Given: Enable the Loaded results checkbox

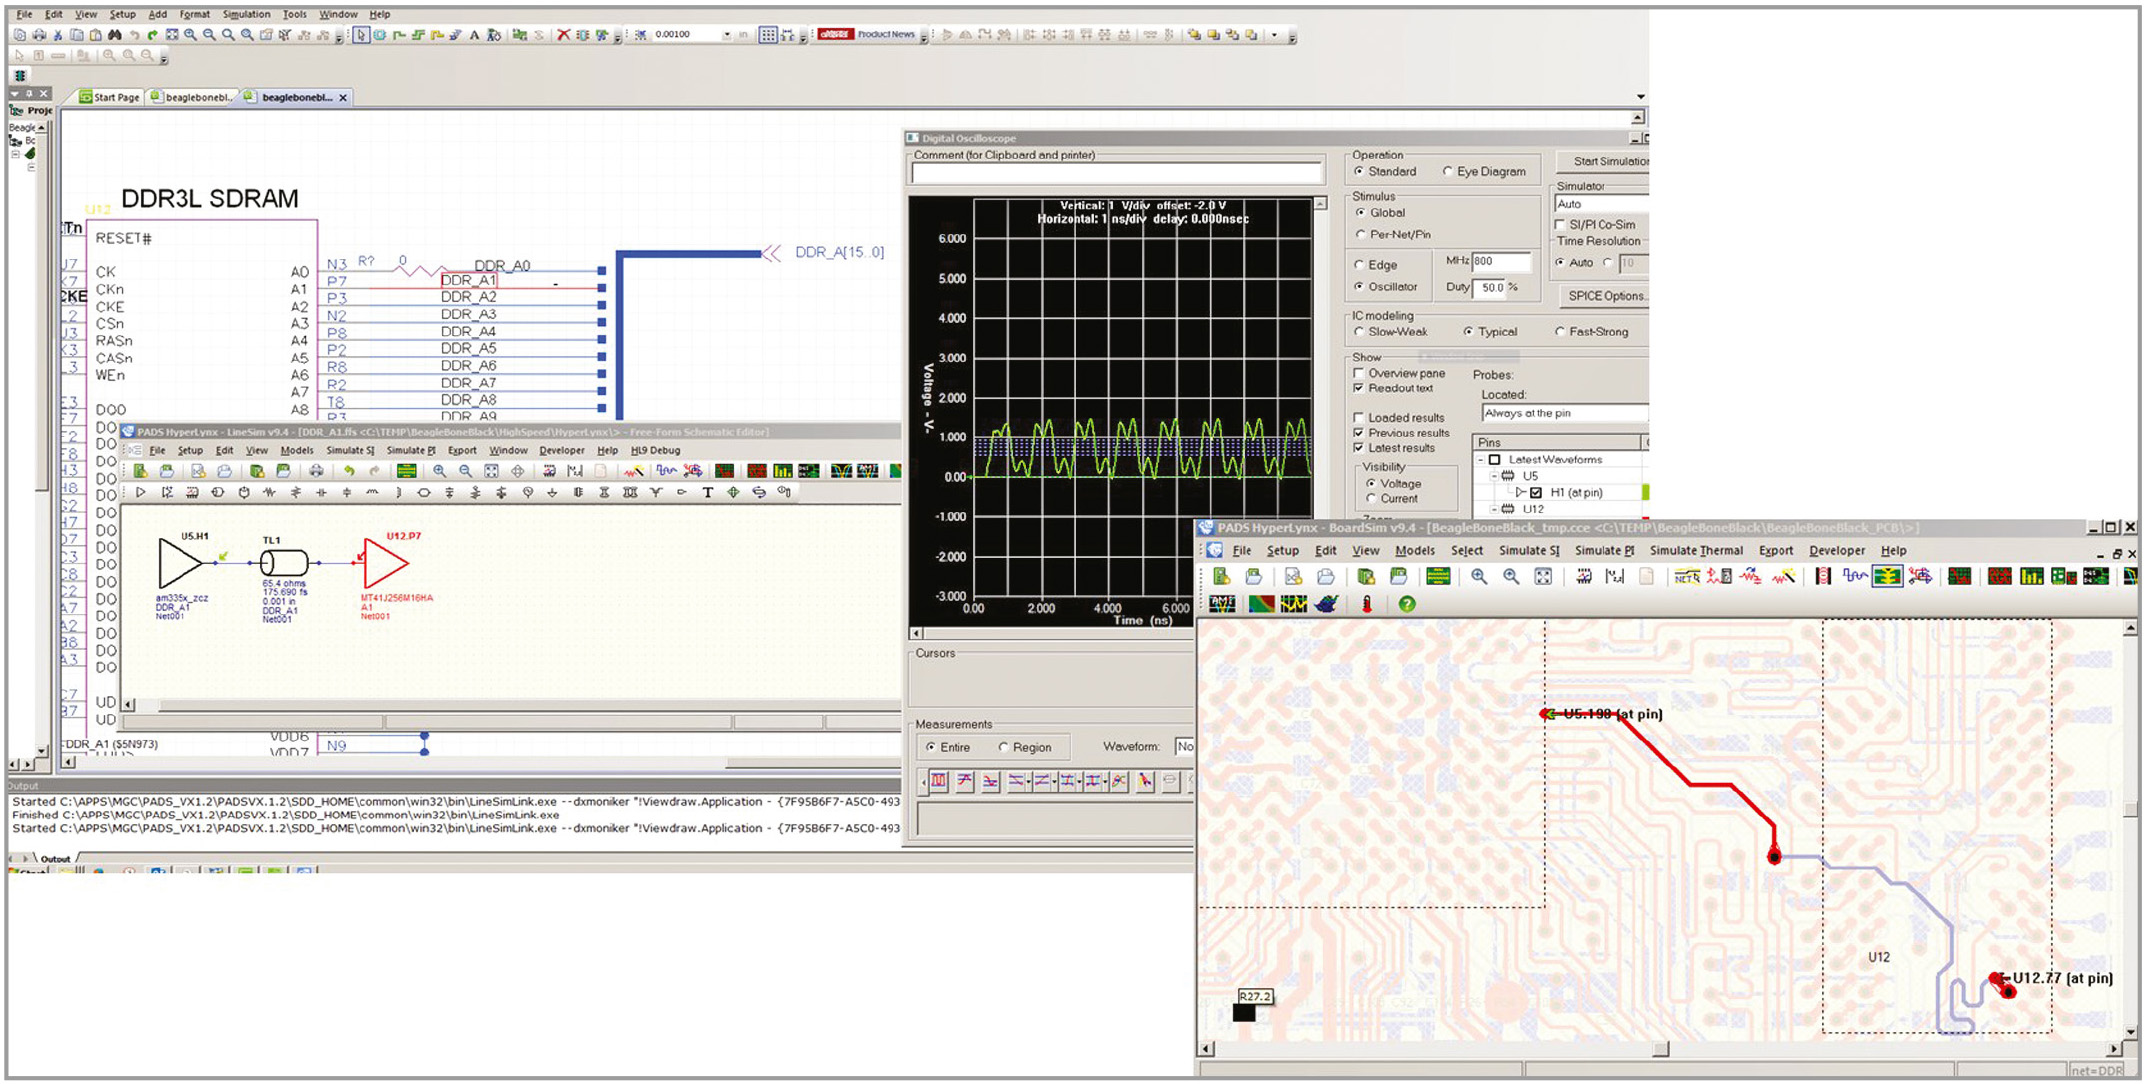Looking at the screenshot, I should (1359, 418).
